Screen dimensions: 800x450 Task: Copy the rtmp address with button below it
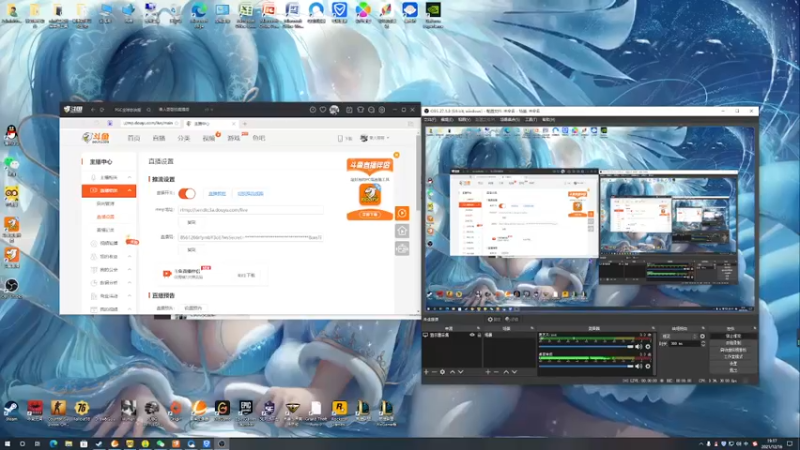click(x=191, y=222)
